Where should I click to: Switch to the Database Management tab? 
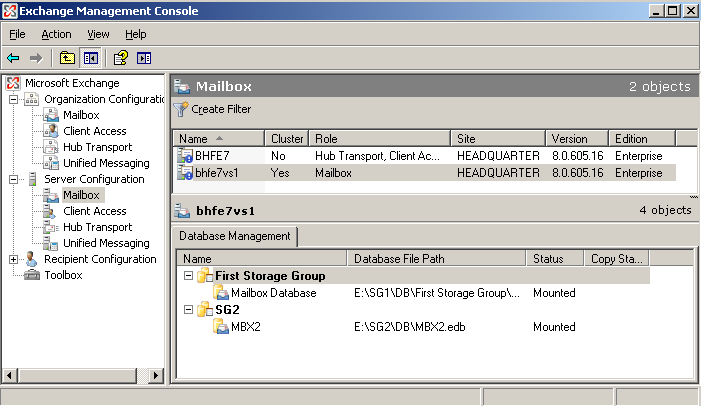[235, 236]
